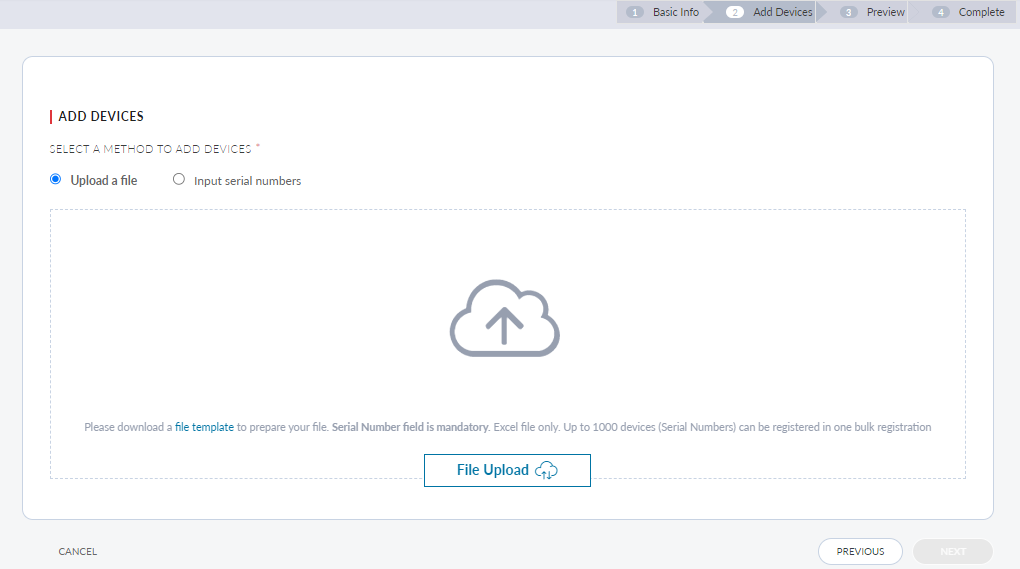Click 'Serial Number field is mandatory' text
This screenshot has height=569, width=1020.
tap(410, 427)
